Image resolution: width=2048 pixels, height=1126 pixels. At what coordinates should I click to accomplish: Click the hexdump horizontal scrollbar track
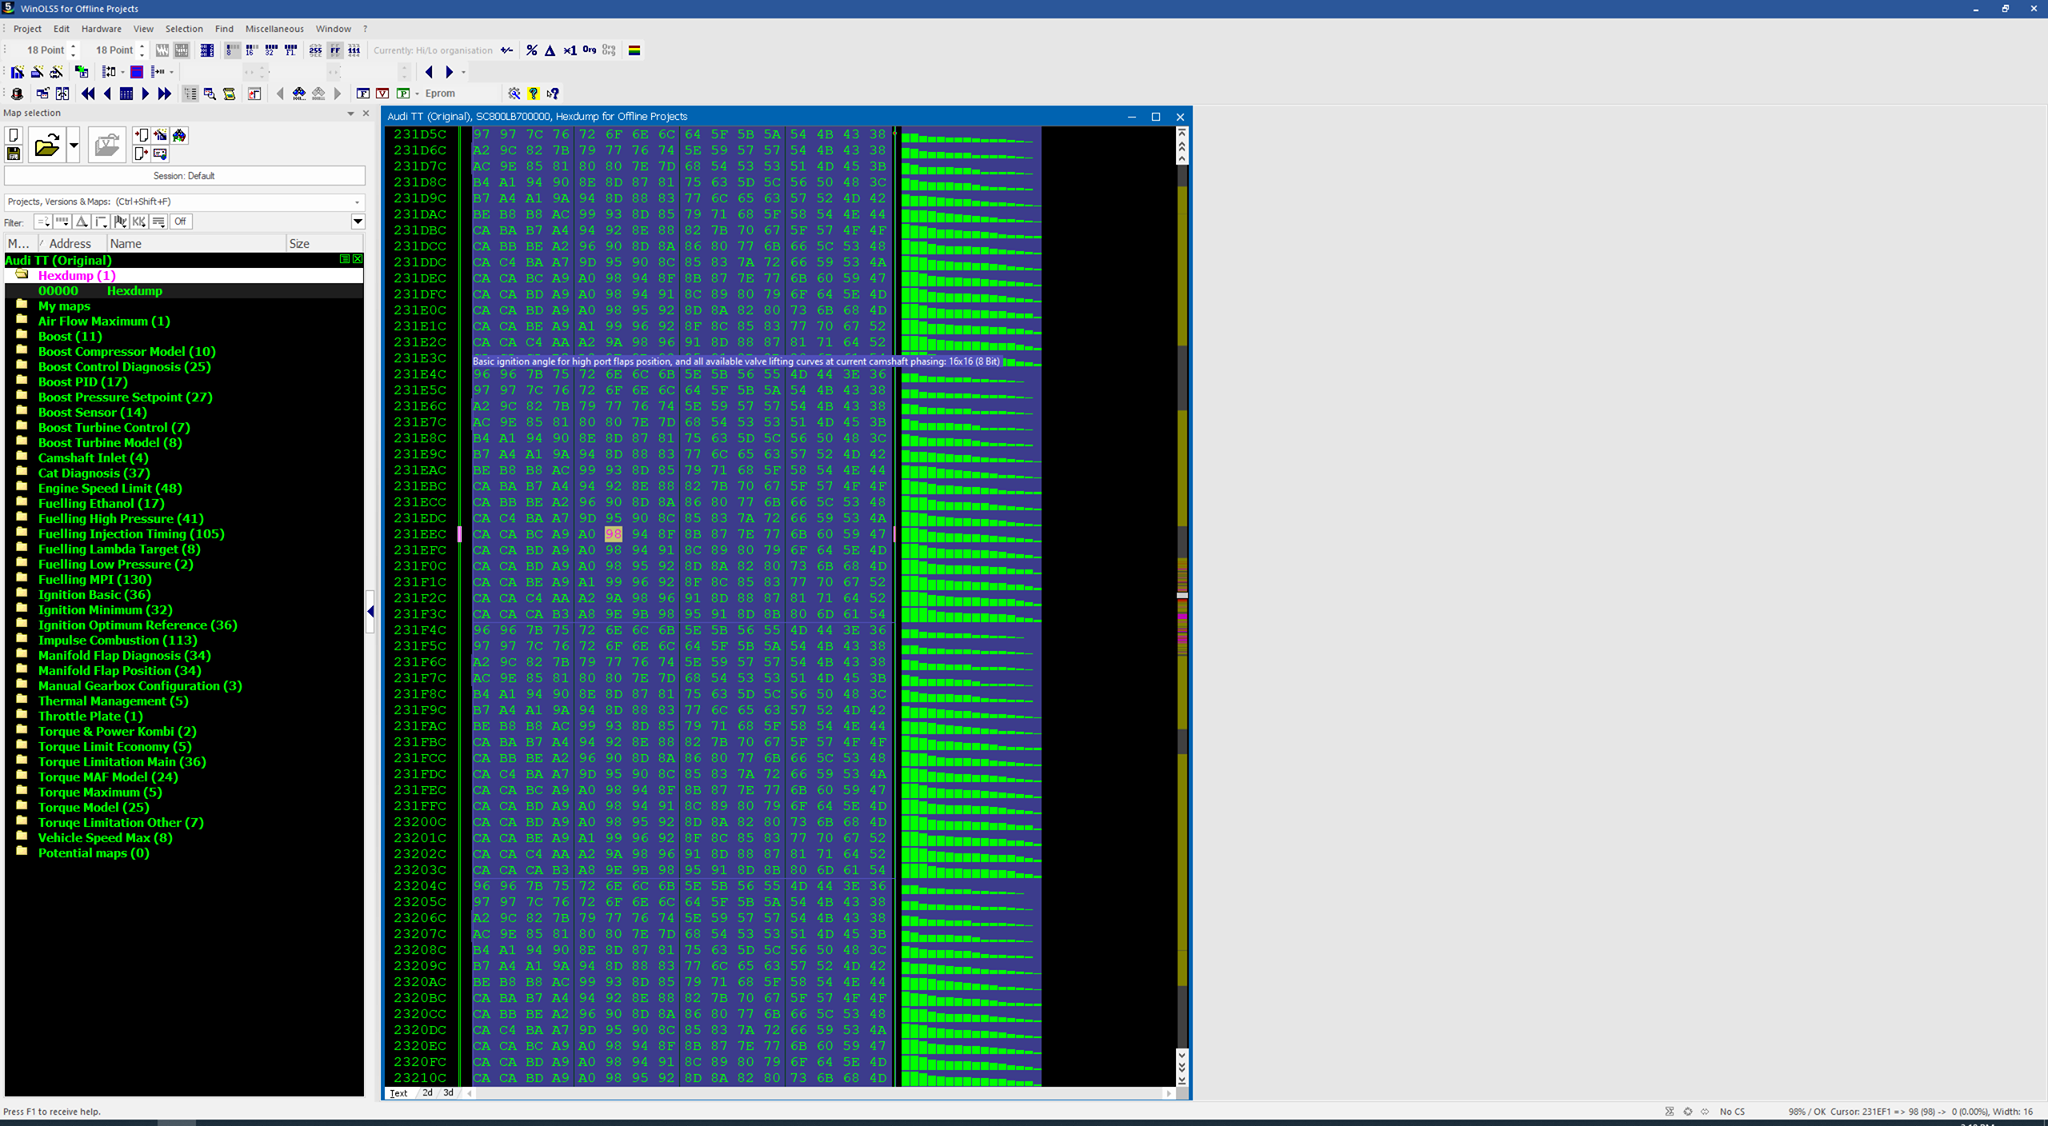818,1093
